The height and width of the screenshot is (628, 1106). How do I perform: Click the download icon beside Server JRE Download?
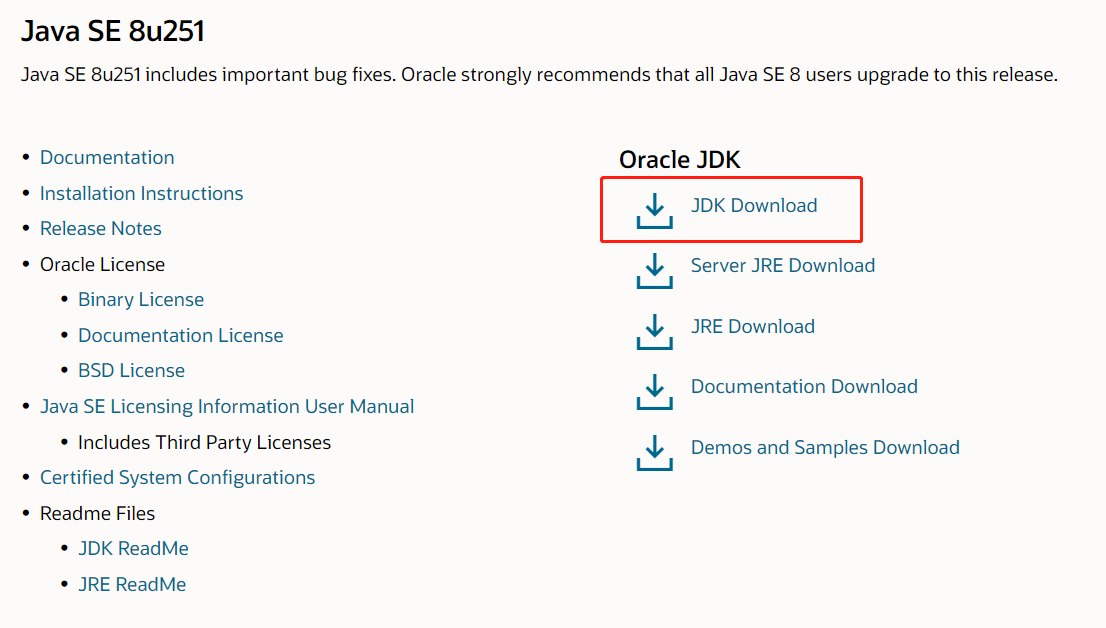655,271
